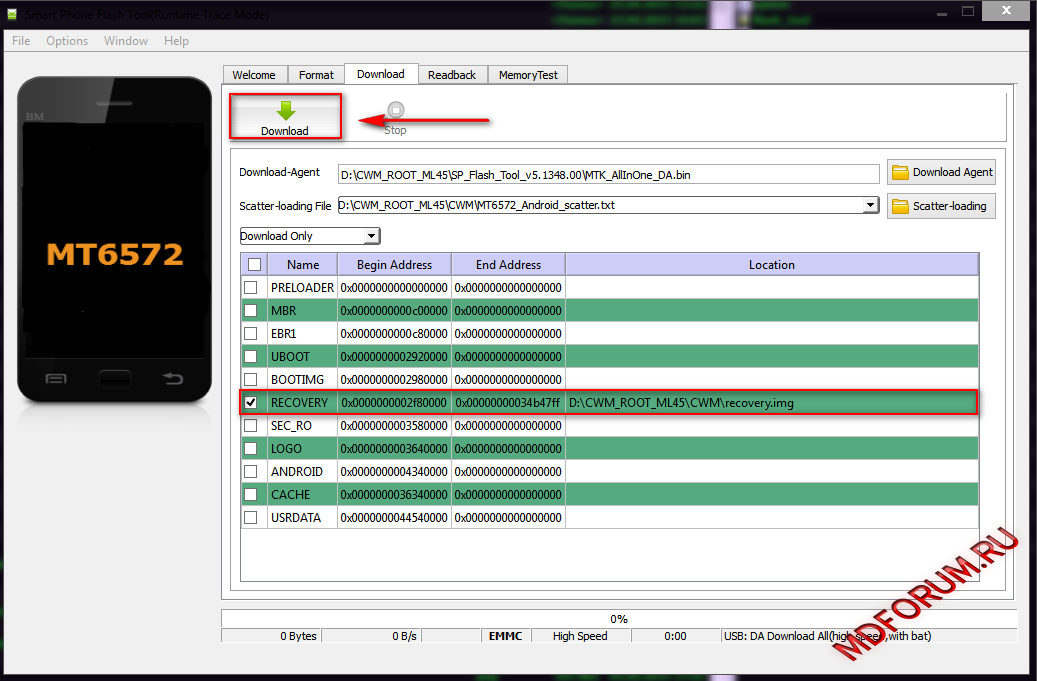The image size is (1037, 681).
Task: Click the PRELOADER partition name
Action: [x=302, y=288]
